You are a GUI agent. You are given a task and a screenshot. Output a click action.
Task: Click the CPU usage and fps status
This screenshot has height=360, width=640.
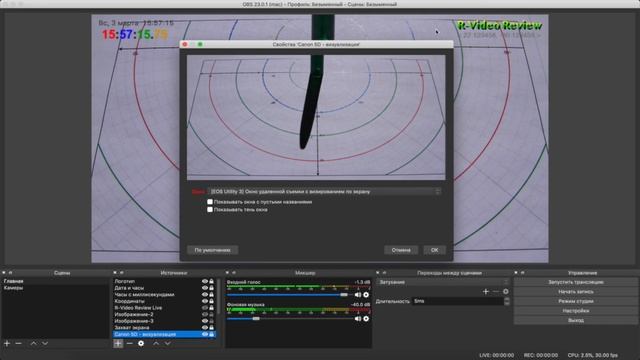click(592, 355)
